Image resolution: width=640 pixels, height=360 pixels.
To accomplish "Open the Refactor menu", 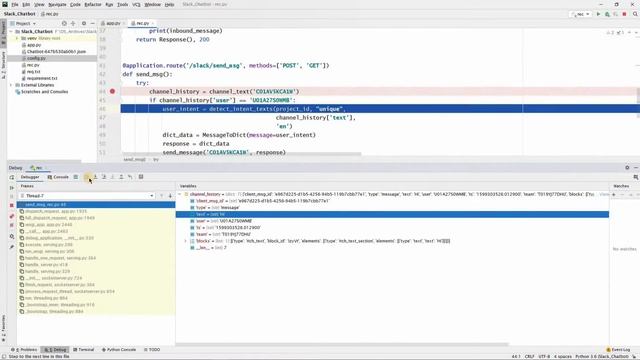I will point(93,4).
